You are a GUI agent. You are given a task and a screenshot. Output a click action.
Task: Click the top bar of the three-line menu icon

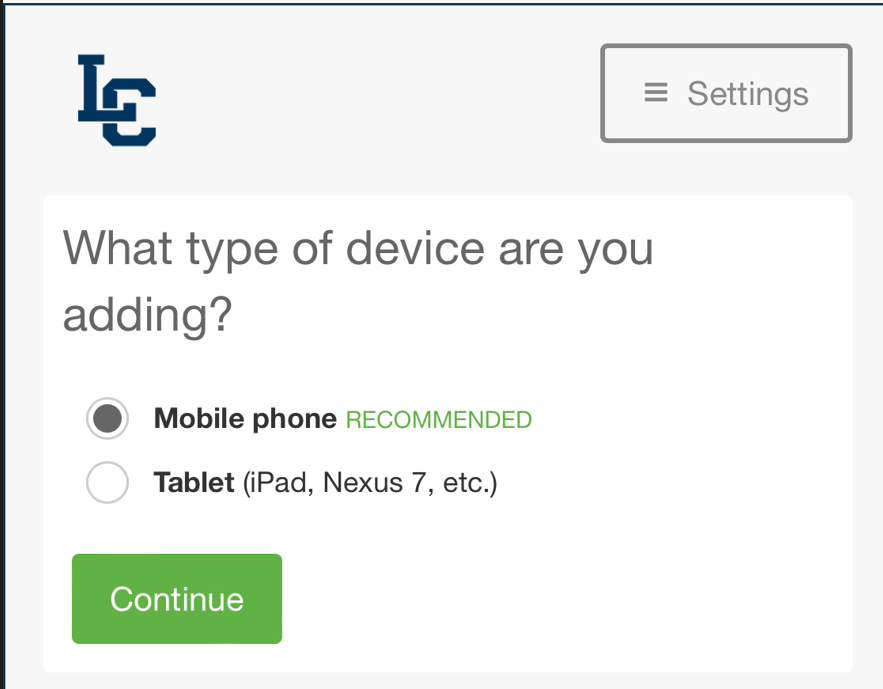coord(656,84)
